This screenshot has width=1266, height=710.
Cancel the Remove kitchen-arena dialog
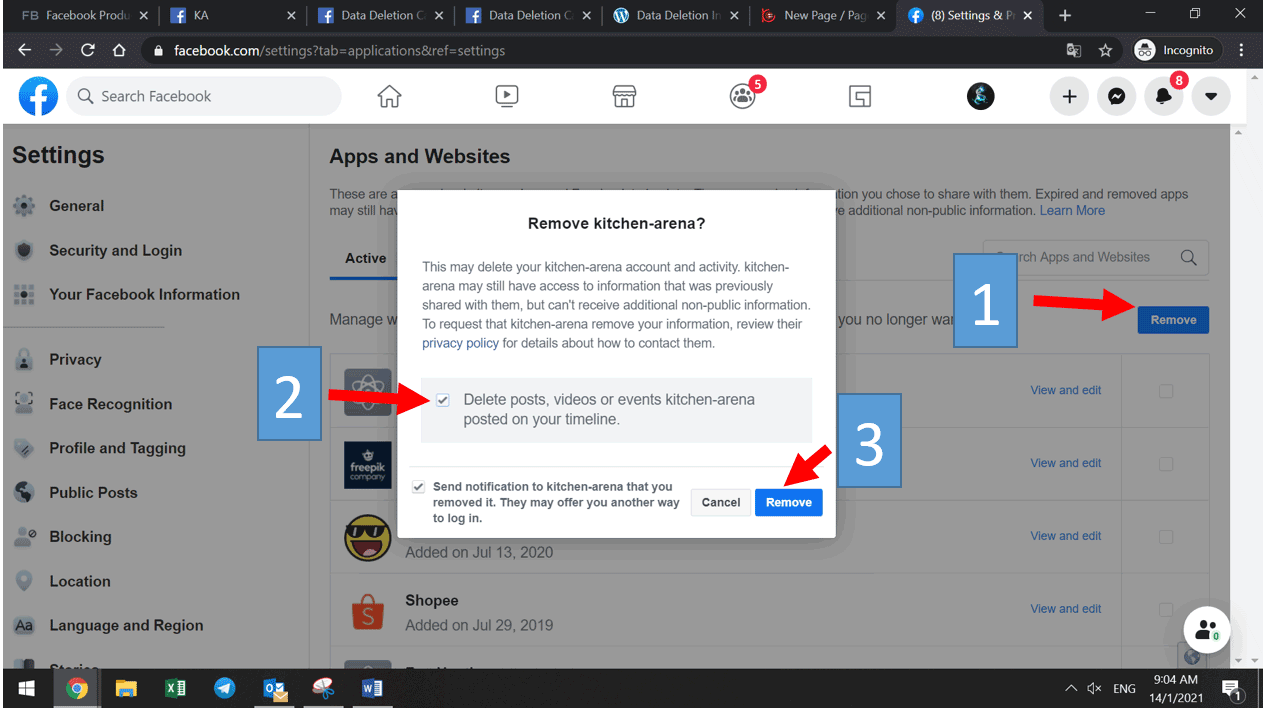click(721, 502)
